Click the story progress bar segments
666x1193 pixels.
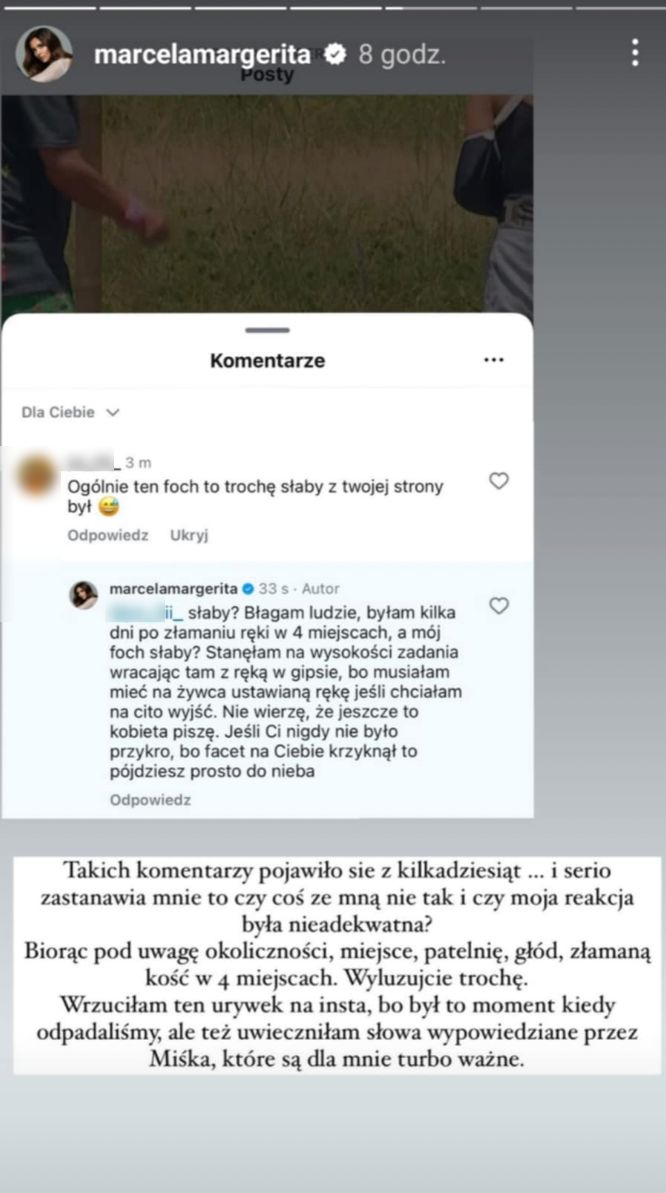[x=333, y=8]
